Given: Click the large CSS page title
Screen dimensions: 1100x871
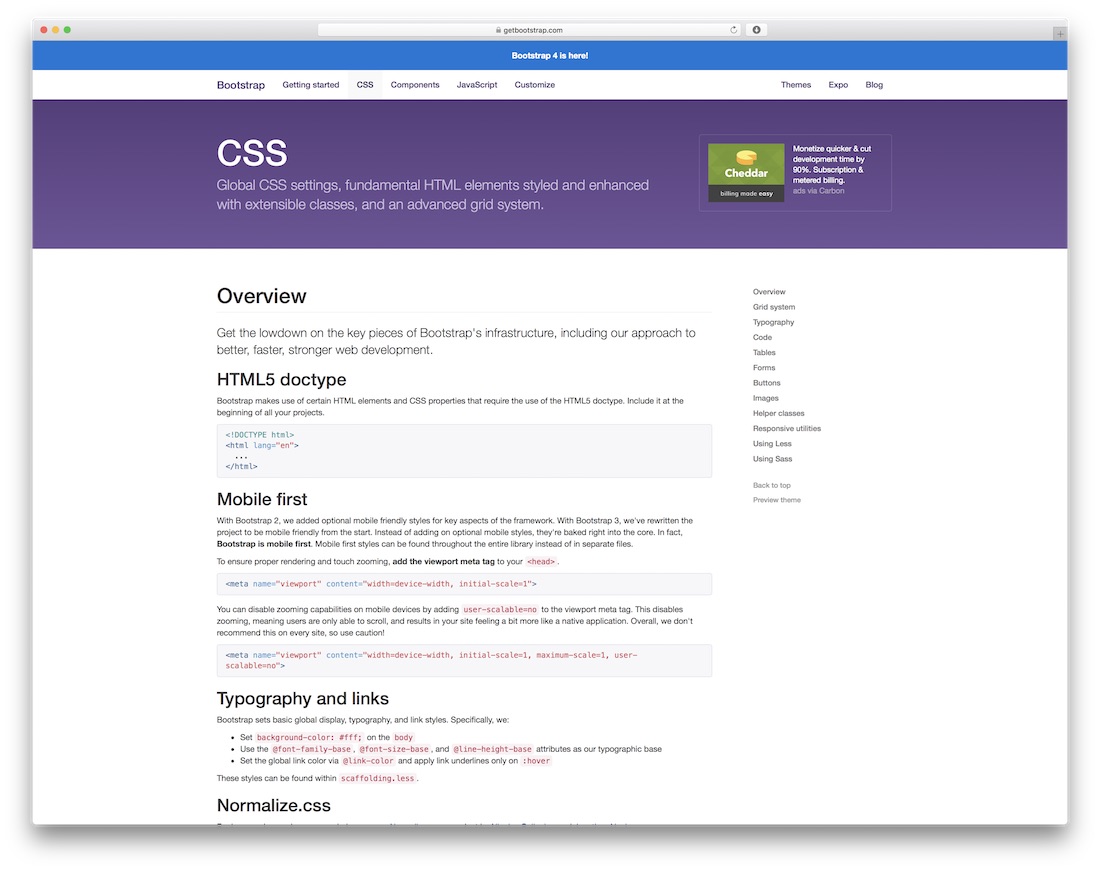Looking at the screenshot, I should pos(252,153).
